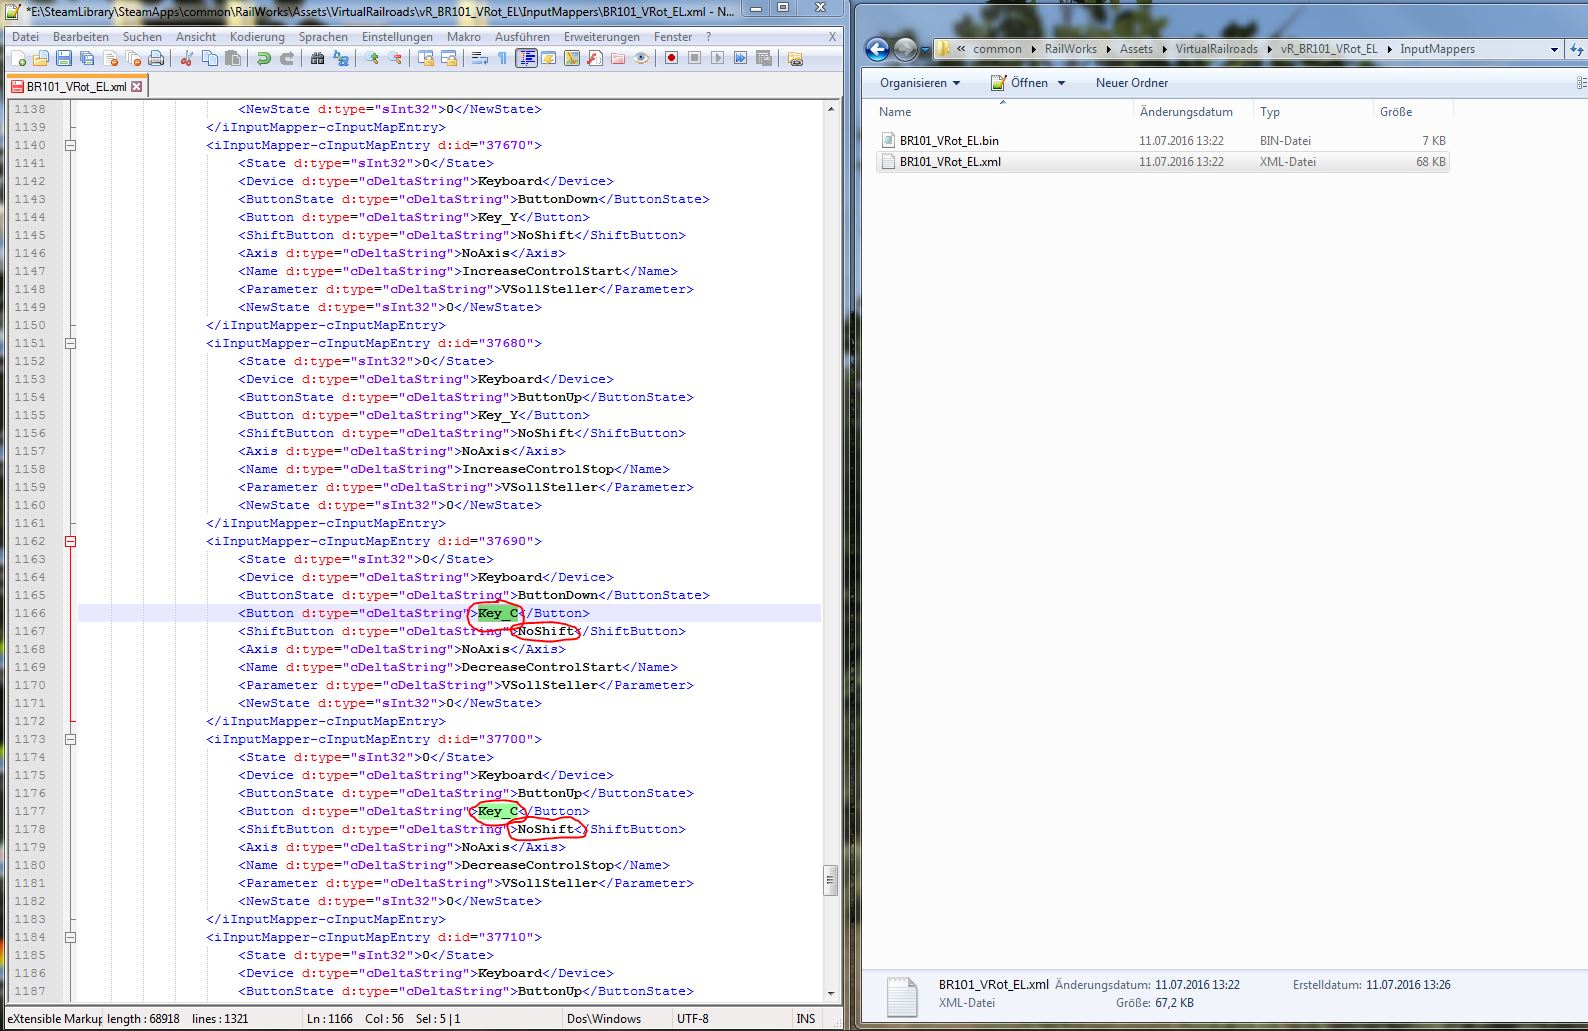This screenshot has height=1031, width=1588.
Task: Start macro recording with red record icon
Action: [671, 59]
